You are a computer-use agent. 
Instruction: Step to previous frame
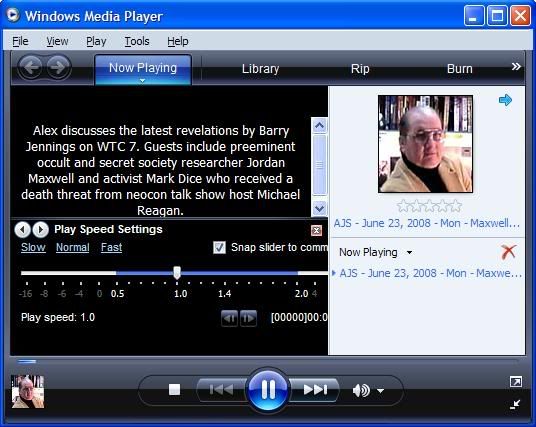pos(229,319)
